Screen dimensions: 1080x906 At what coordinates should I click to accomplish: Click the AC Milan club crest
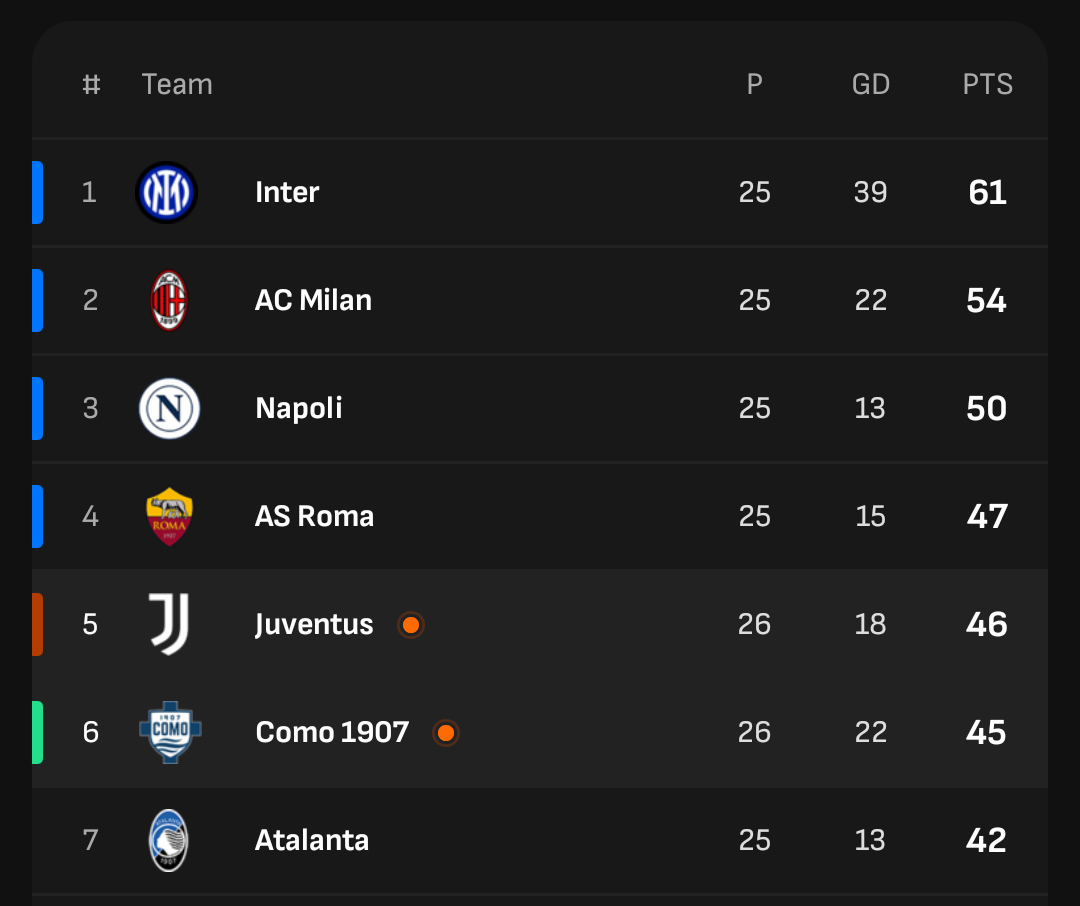(168, 300)
